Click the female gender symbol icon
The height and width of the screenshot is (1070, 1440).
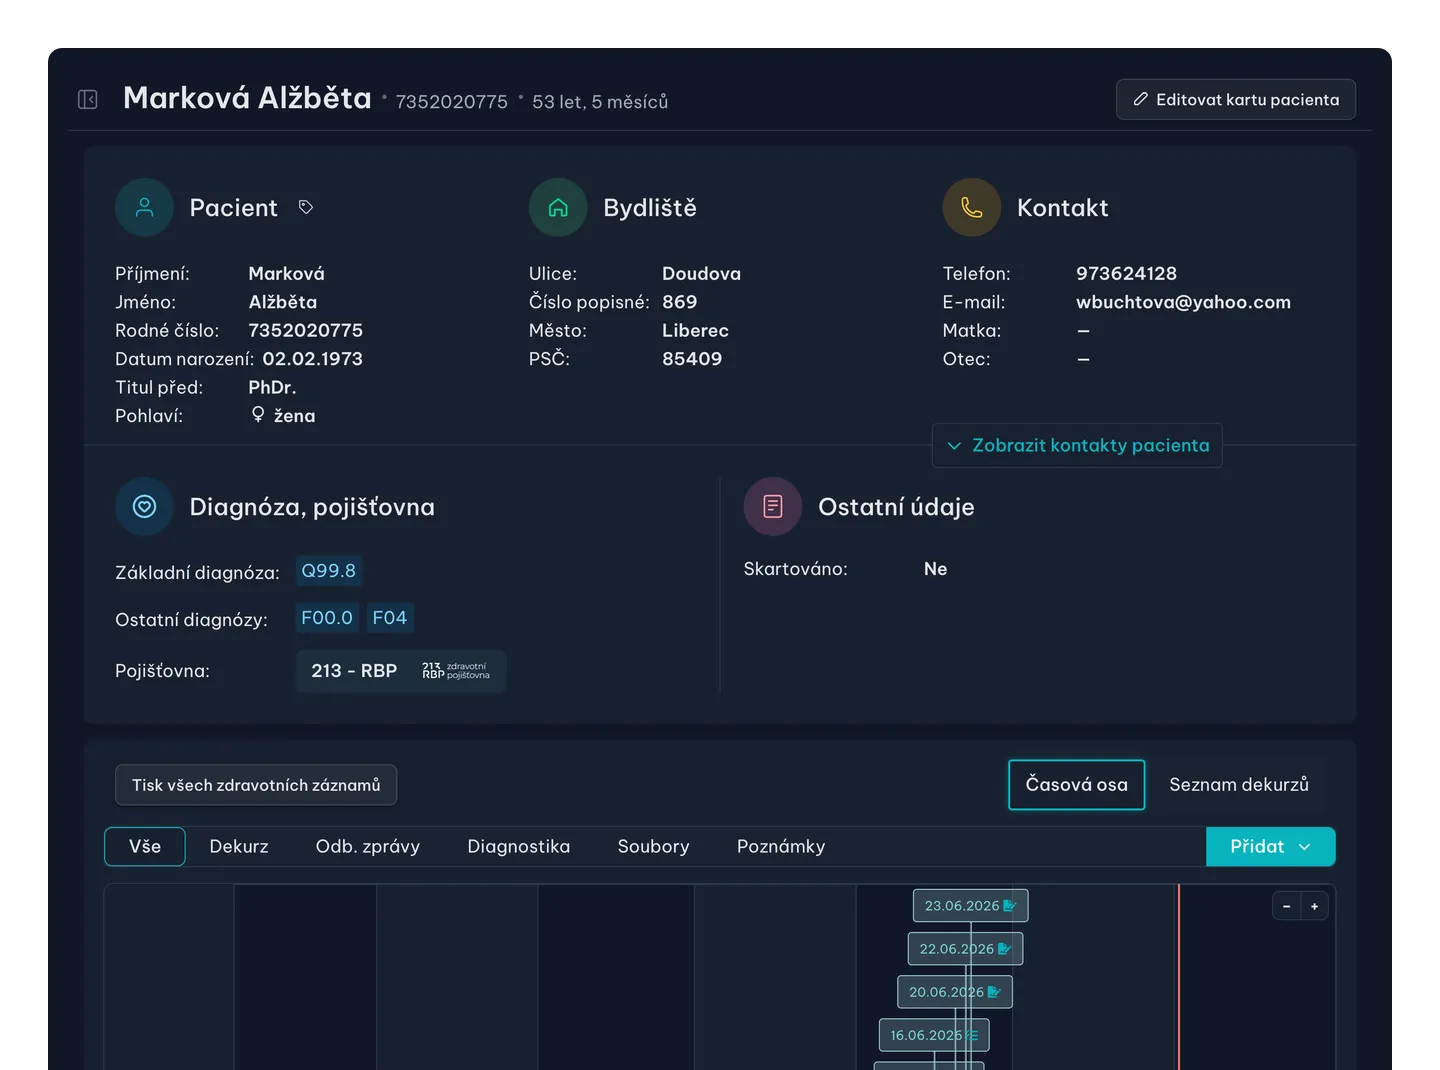pos(258,415)
